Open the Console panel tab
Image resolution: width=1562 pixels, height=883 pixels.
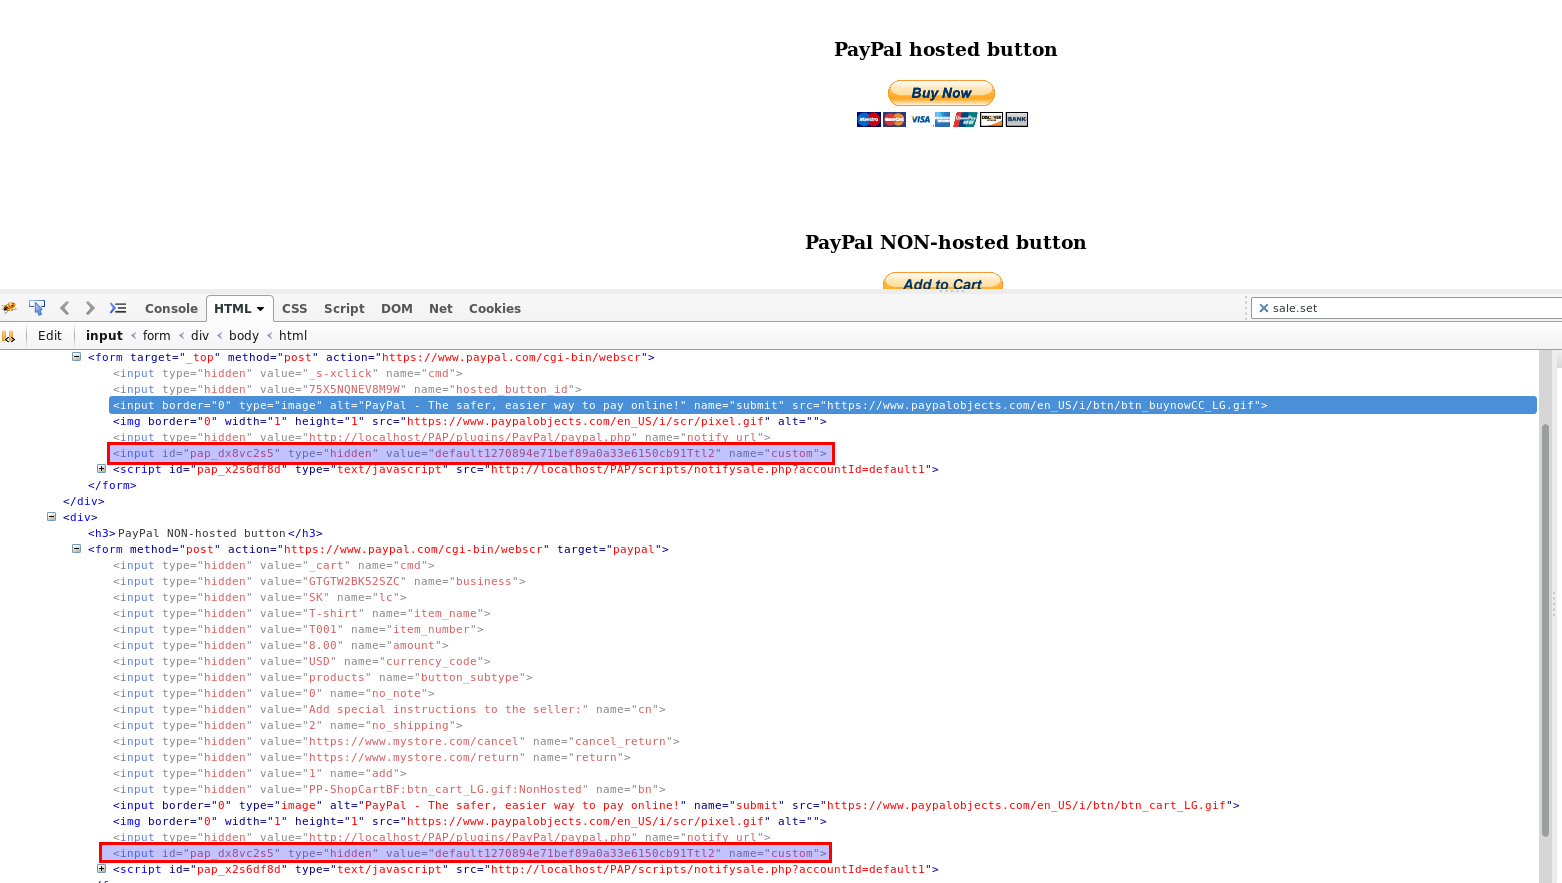pos(171,308)
